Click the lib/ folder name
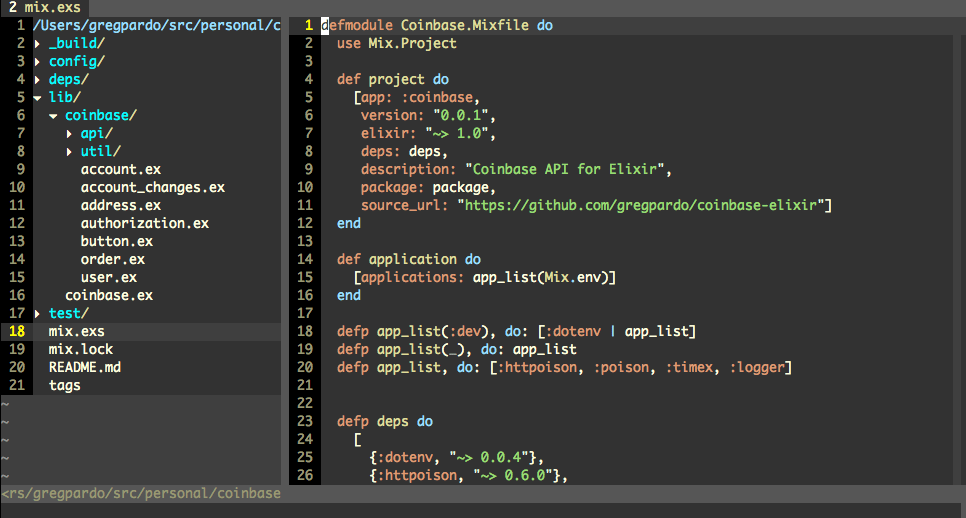This screenshot has width=966, height=518. 65,97
